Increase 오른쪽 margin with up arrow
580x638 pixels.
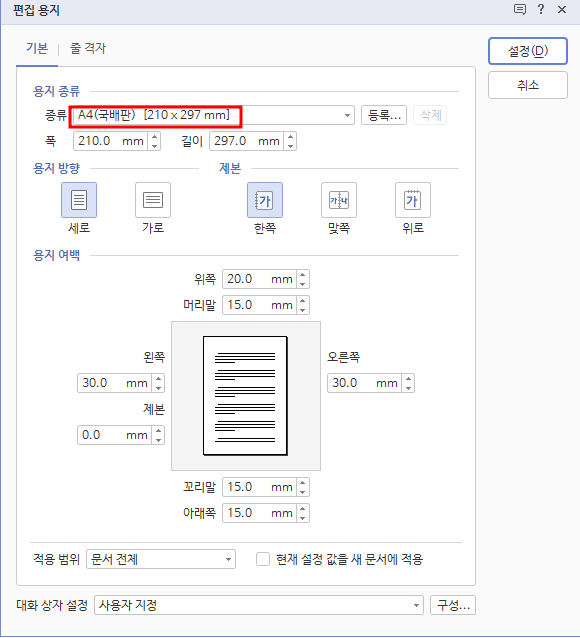coord(408,378)
